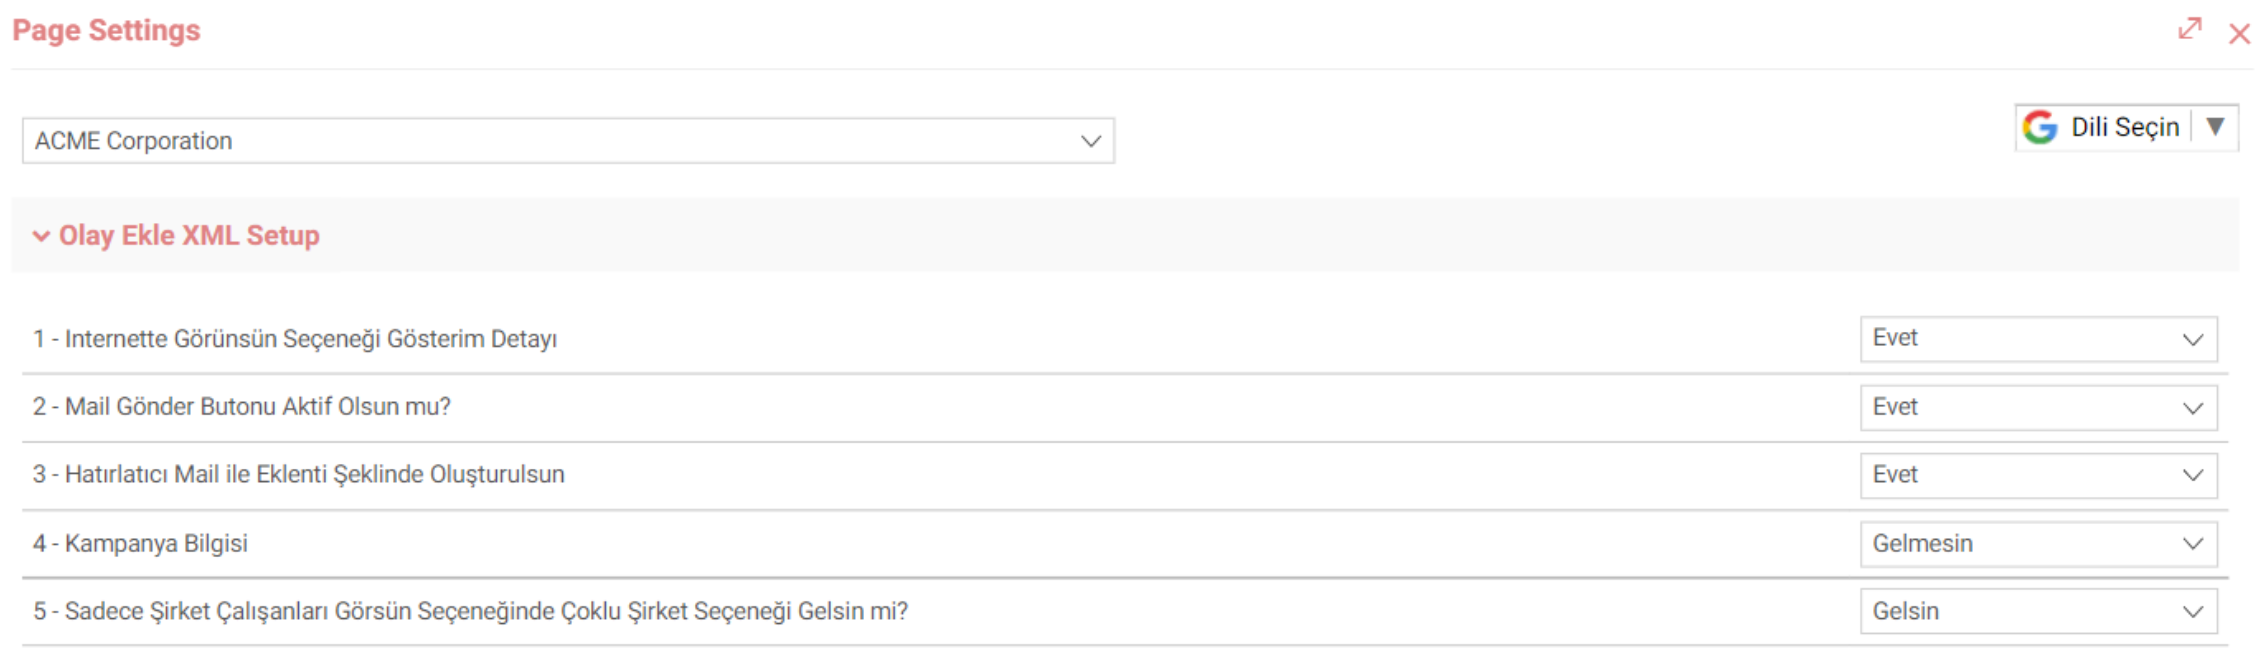Open the Mail Gönder Butonu dropdown
Screen dimensions: 2257x655
2038,407
